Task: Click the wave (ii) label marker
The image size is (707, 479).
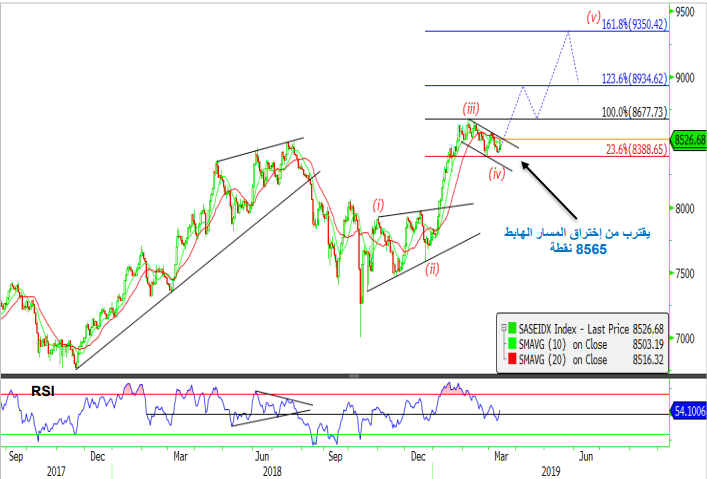Action: 432,268
